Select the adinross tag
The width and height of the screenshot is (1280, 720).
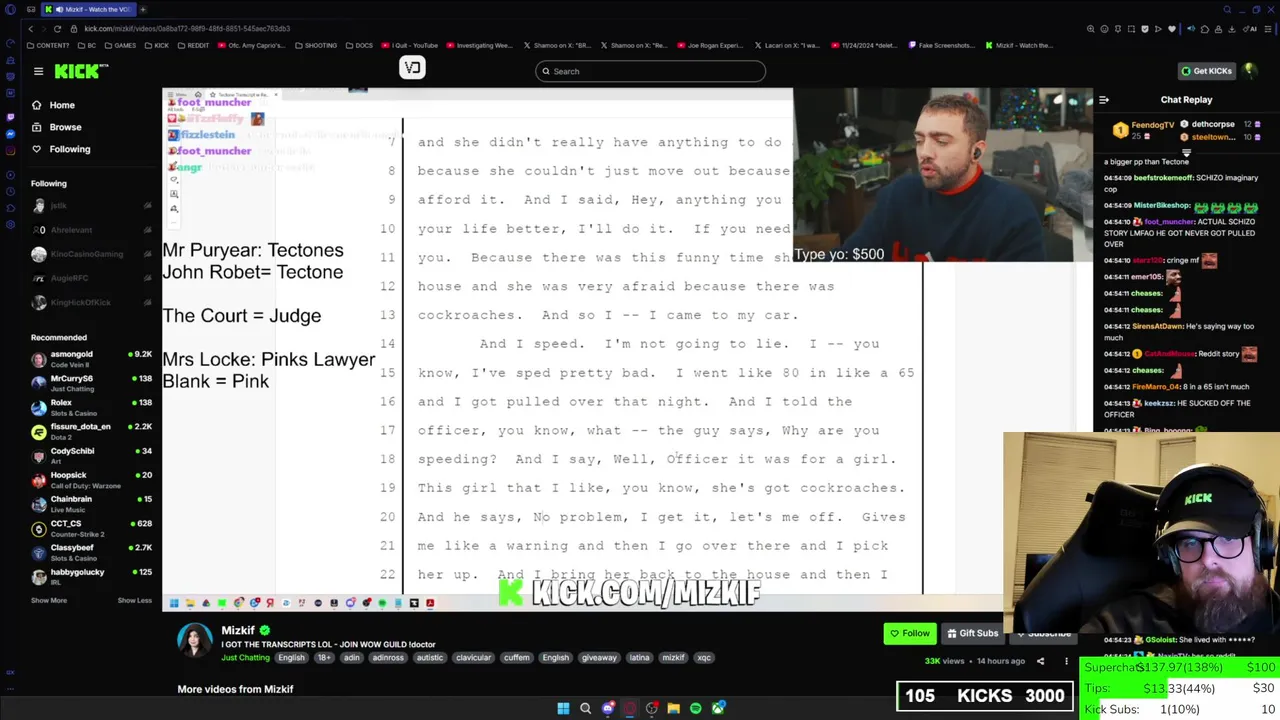[x=388, y=658]
